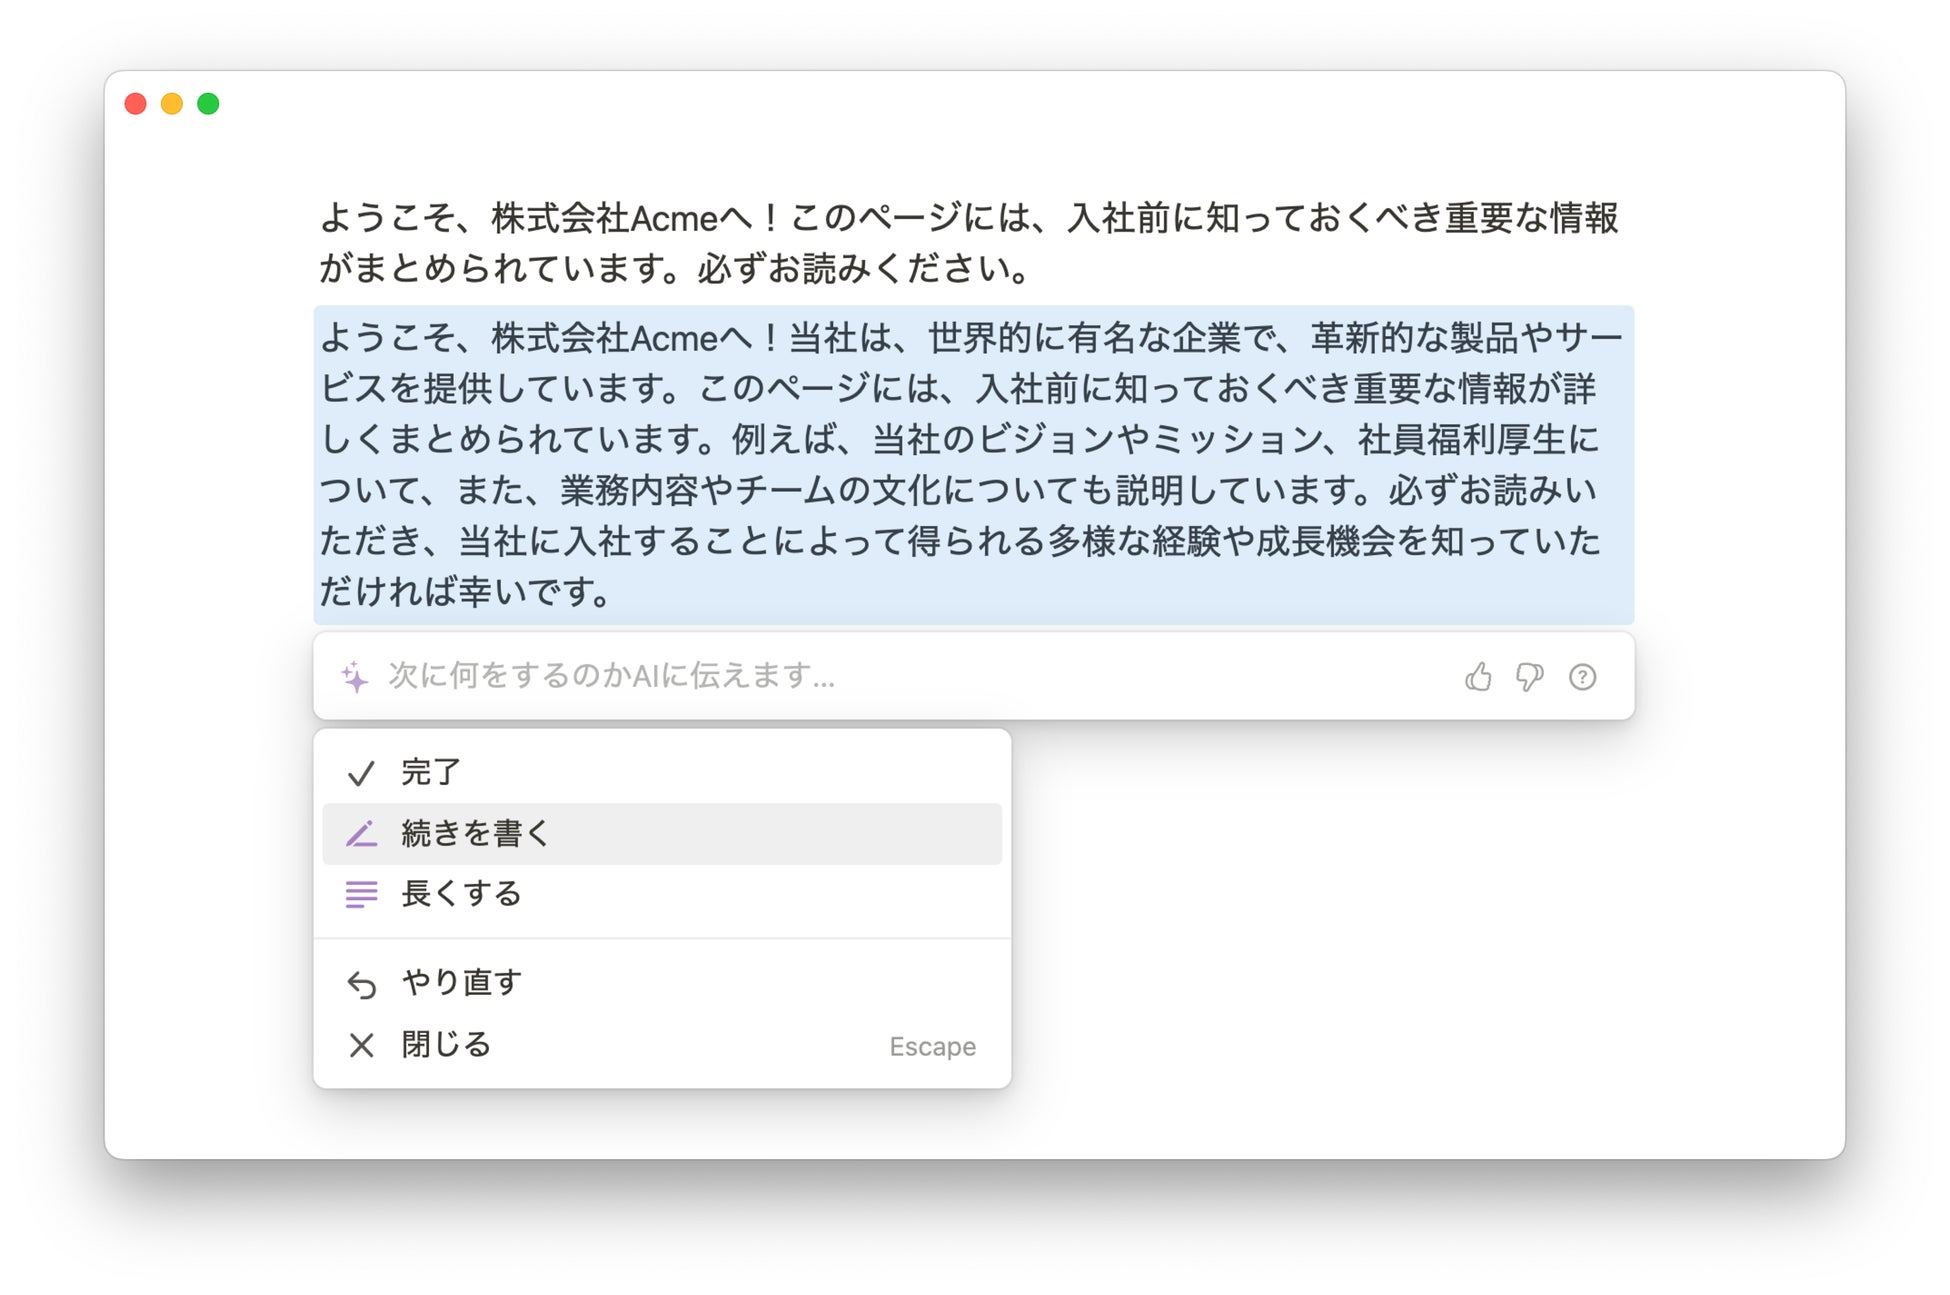
Task: Click the yellow minimize window button
Action: pos(172,104)
